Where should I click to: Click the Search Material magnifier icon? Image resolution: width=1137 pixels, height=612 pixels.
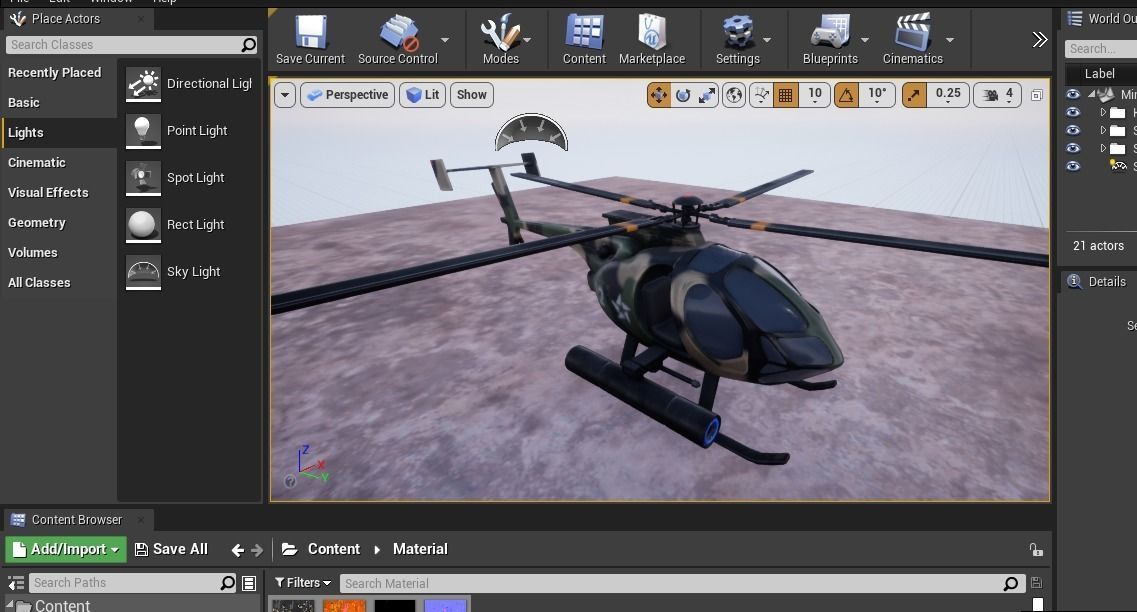point(1011,584)
